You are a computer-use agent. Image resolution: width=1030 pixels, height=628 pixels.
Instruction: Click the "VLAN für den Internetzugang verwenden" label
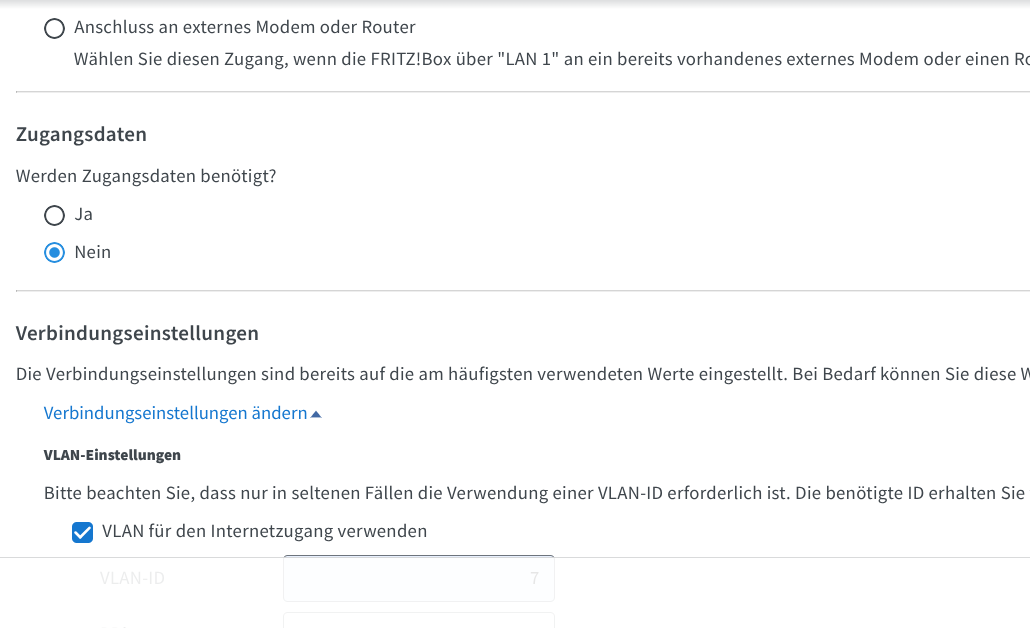click(x=264, y=531)
